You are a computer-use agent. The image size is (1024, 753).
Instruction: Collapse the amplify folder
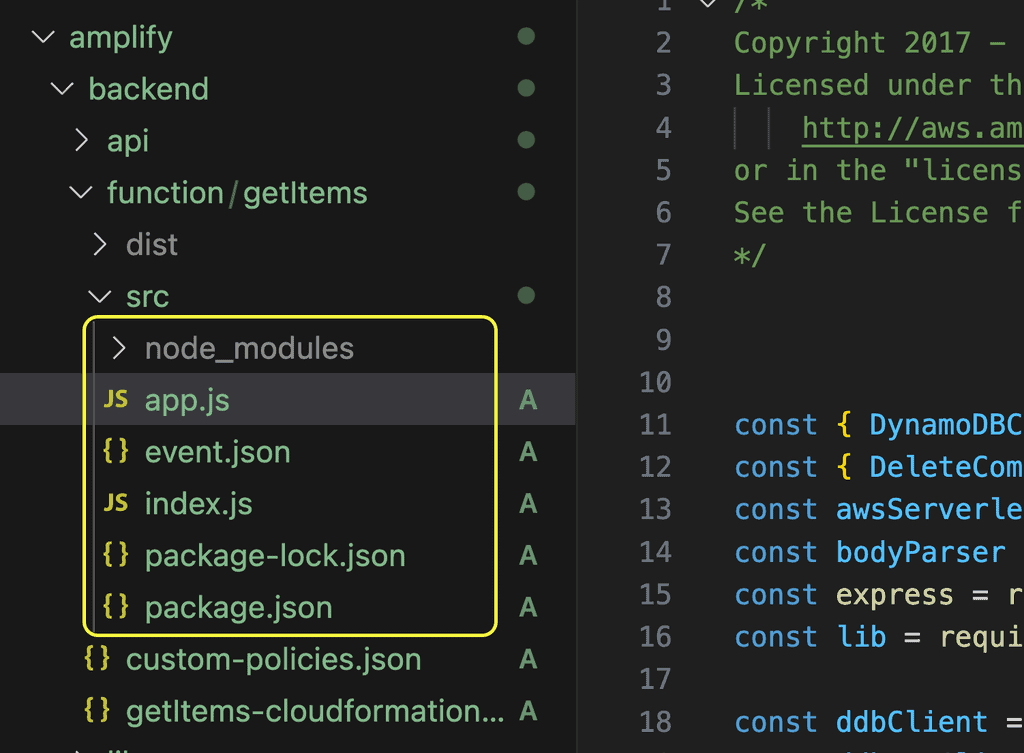43,38
